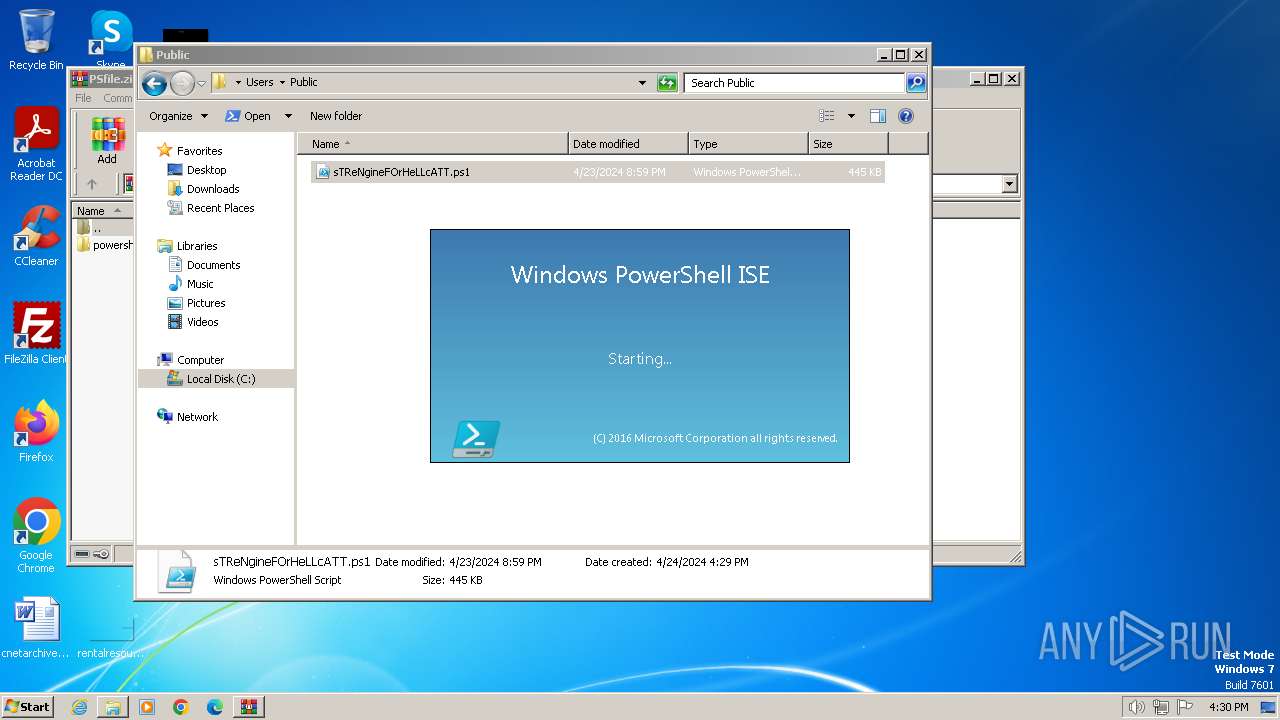1280x720 pixels.
Task: Select Libraries in navigation pane
Action: (197, 246)
